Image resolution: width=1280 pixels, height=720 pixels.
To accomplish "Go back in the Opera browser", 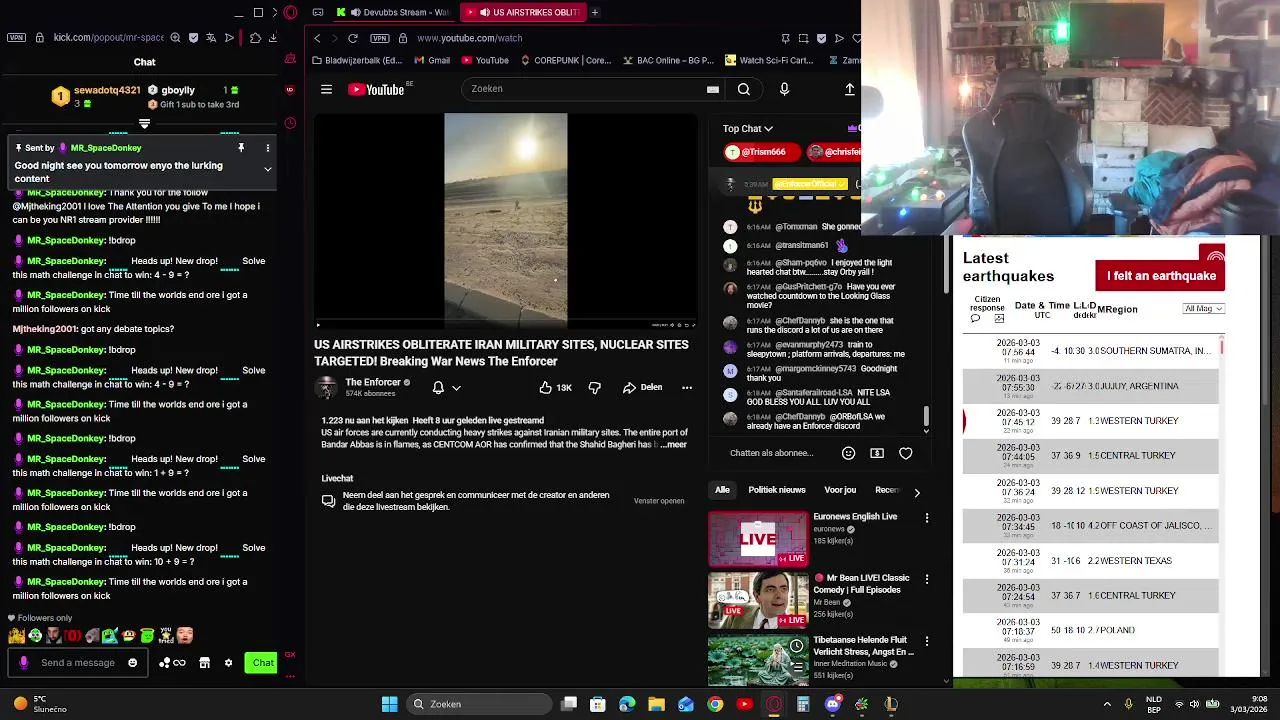I will click(x=317, y=38).
